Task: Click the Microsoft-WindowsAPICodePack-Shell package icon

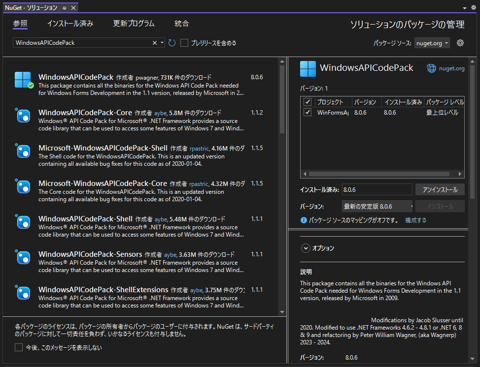Action: [x=23, y=151]
